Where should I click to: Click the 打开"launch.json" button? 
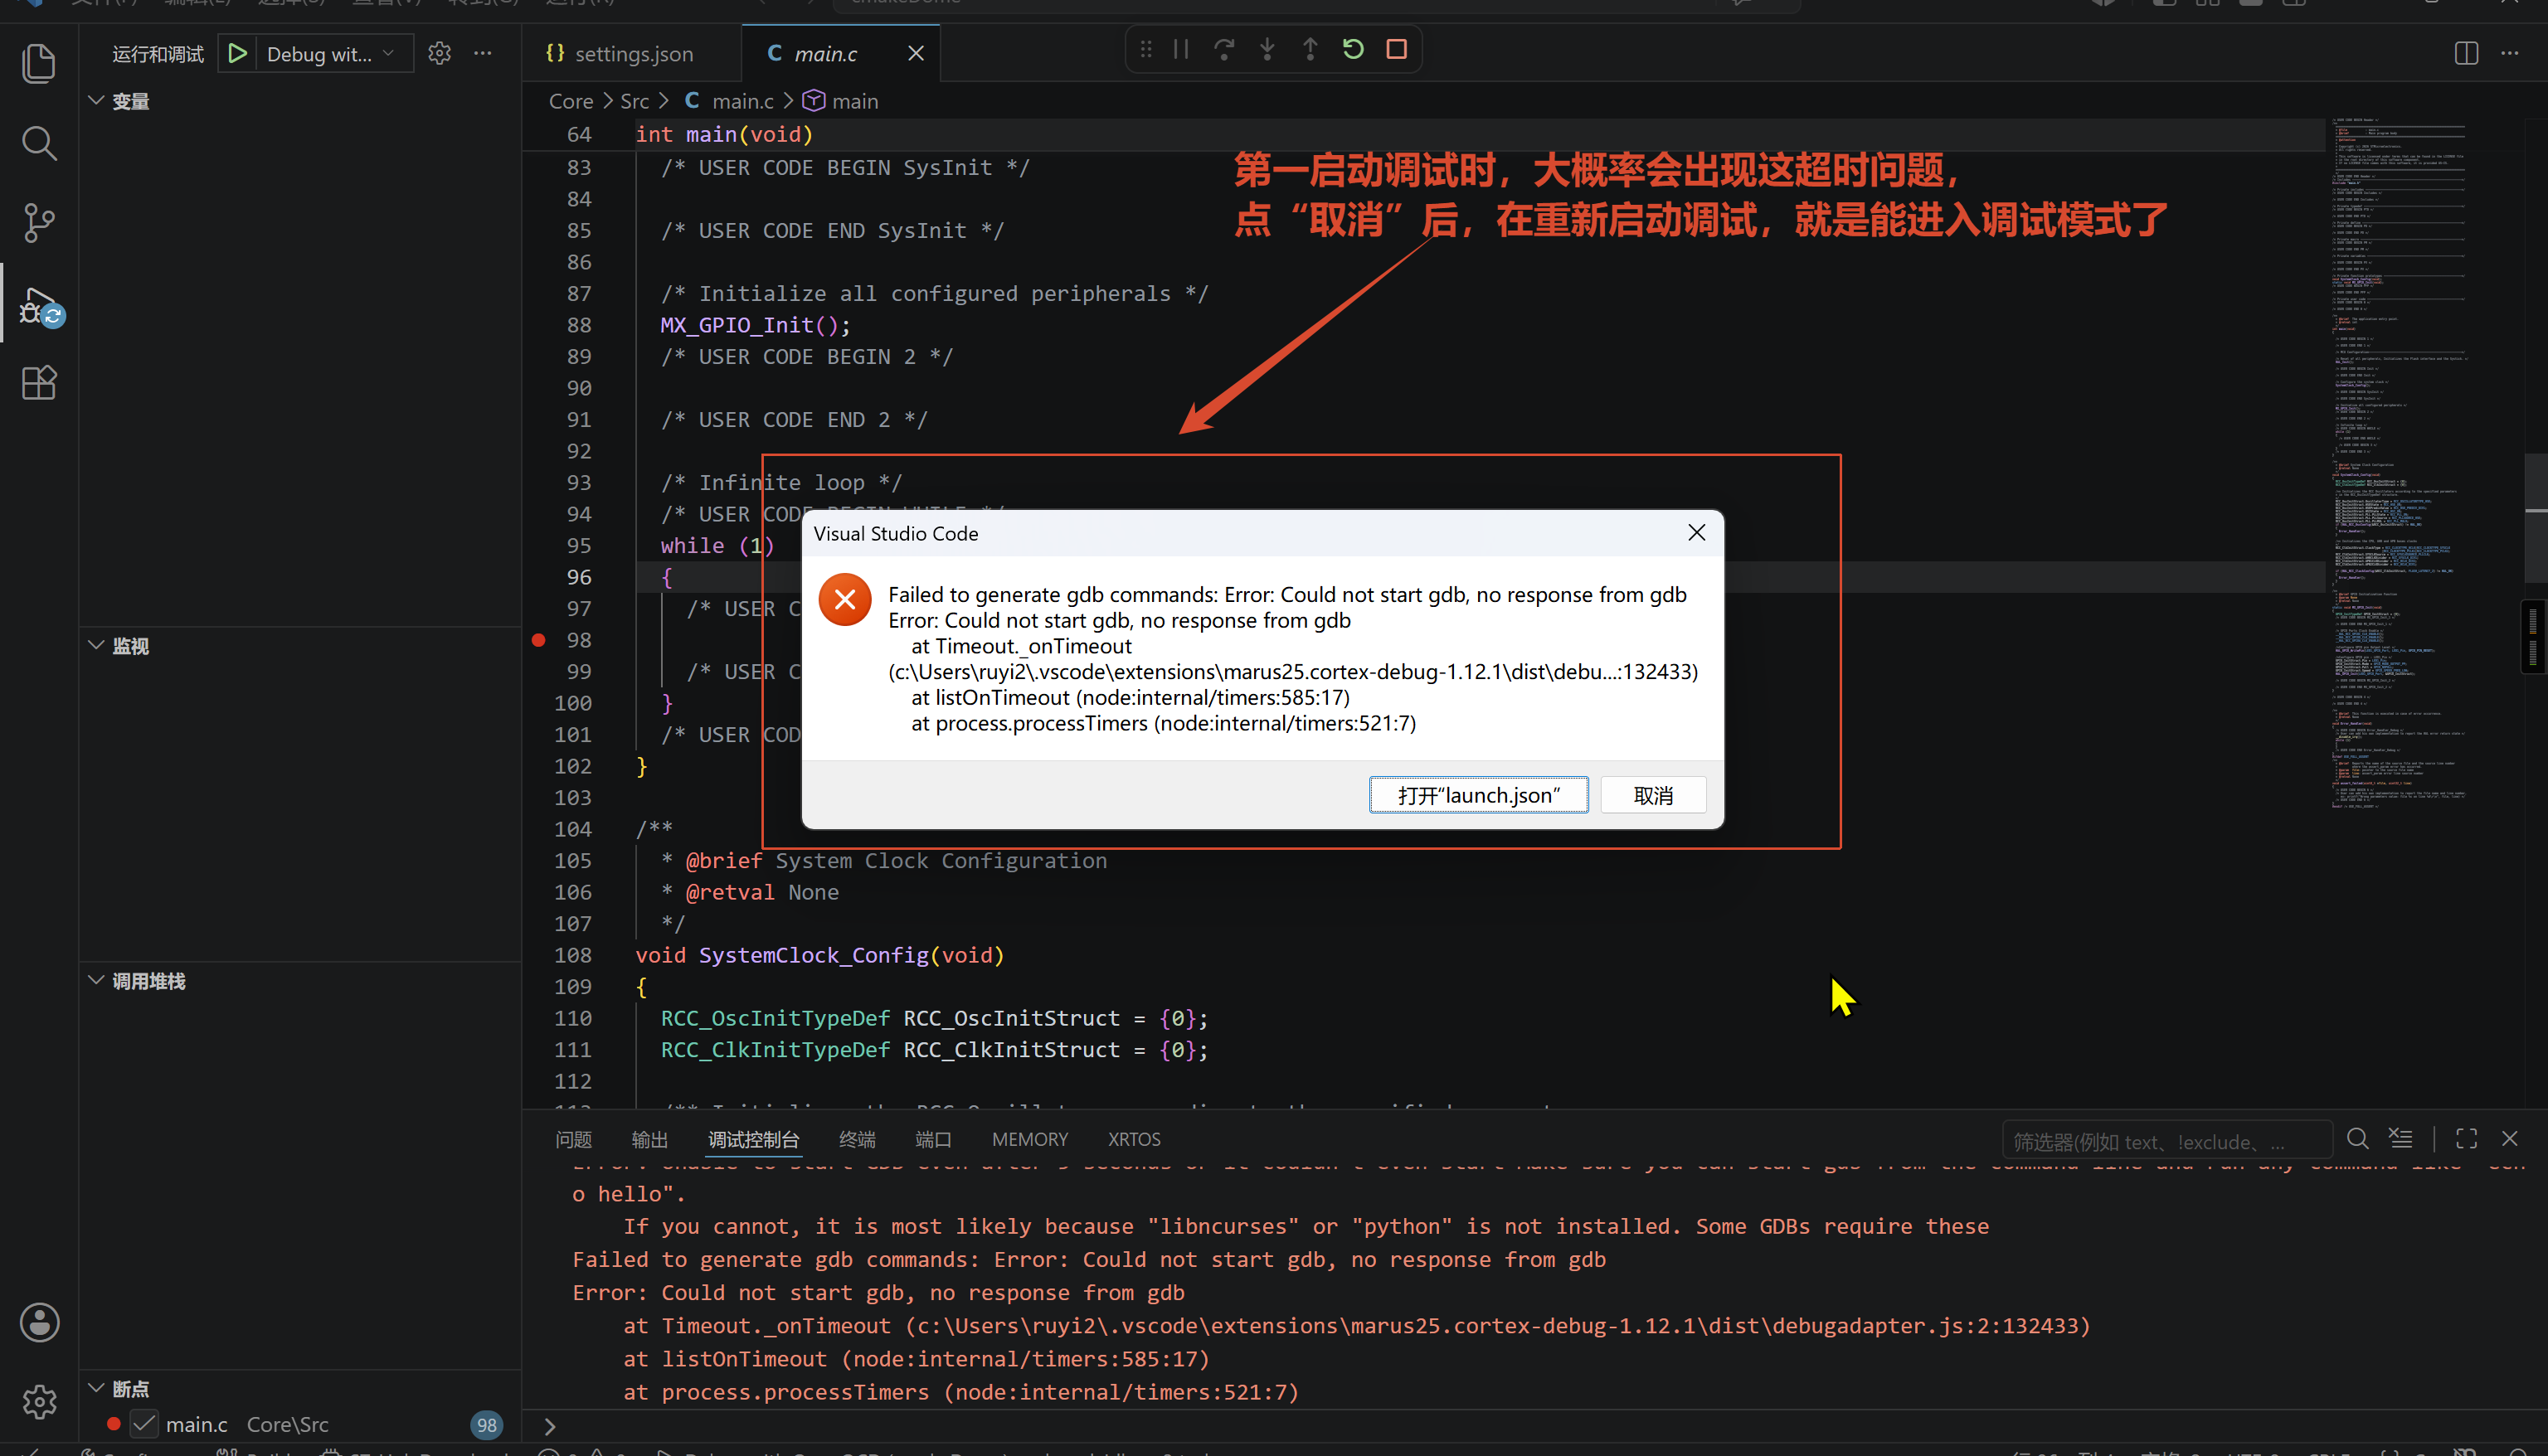[x=1478, y=795]
